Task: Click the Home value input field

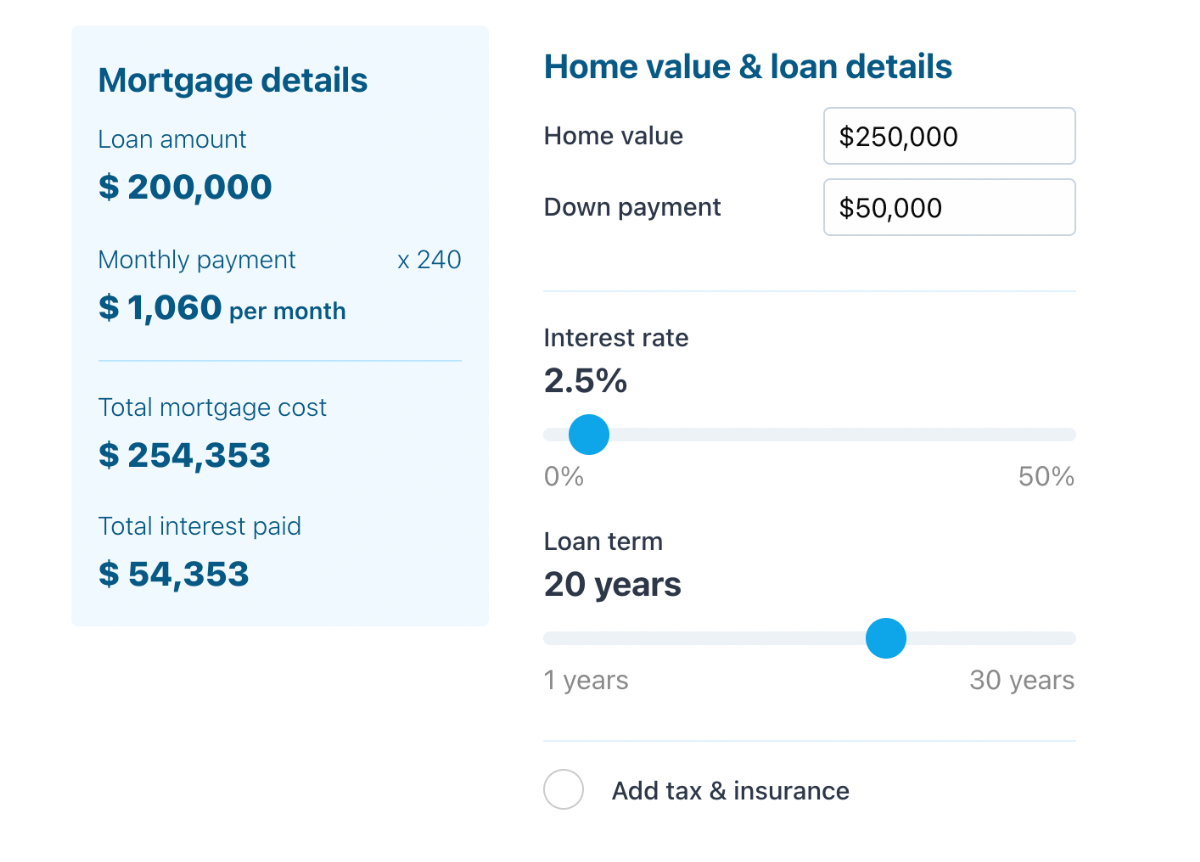Action: tap(949, 136)
